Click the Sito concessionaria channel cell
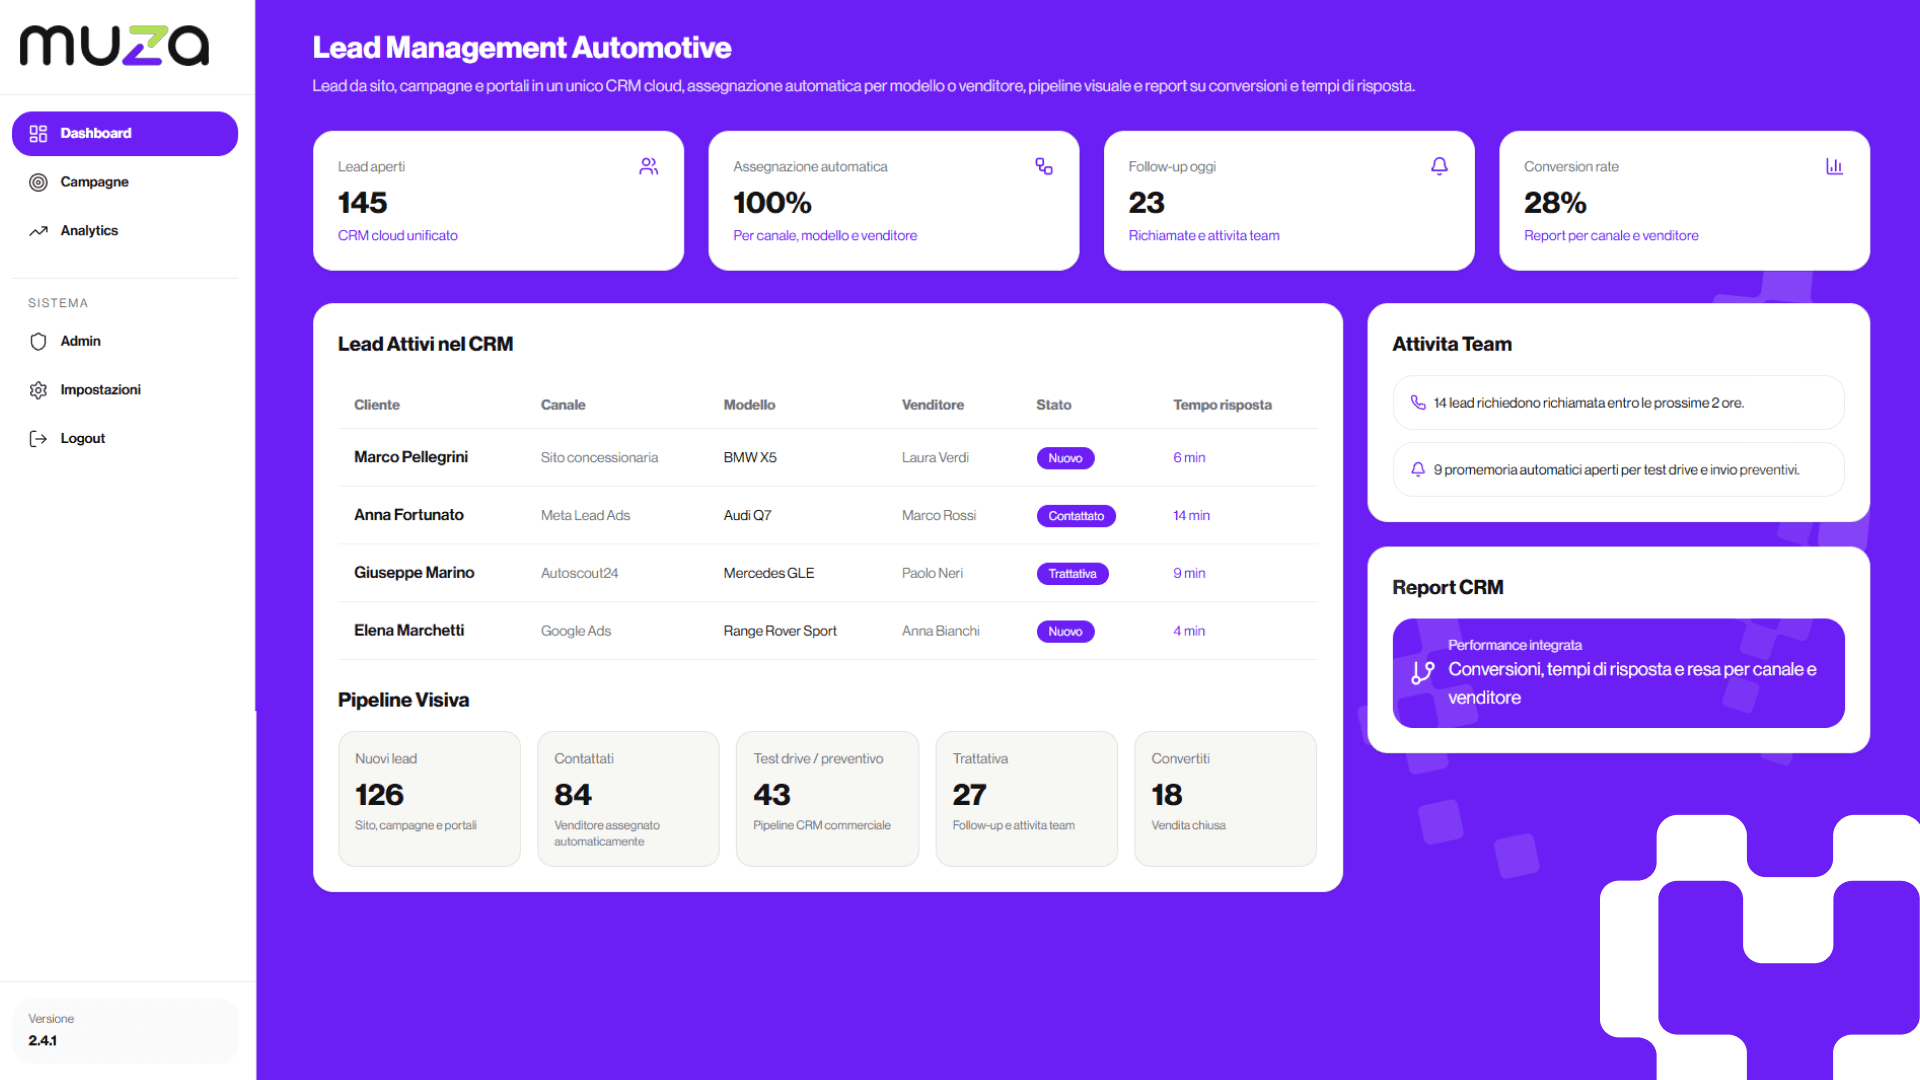The height and width of the screenshot is (1080, 1920). (x=599, y=458)
